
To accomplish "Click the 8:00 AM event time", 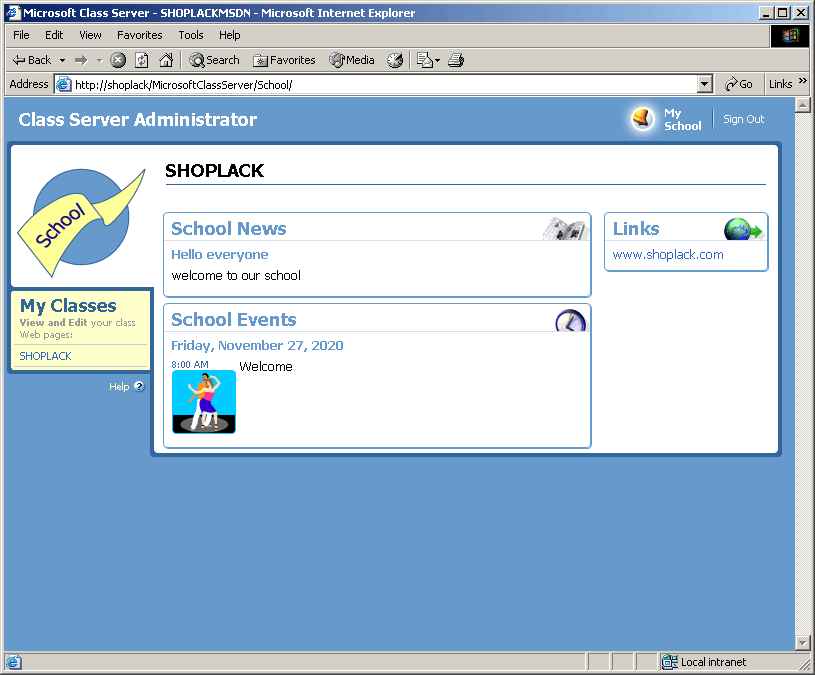I will click(x=190, y=364).
